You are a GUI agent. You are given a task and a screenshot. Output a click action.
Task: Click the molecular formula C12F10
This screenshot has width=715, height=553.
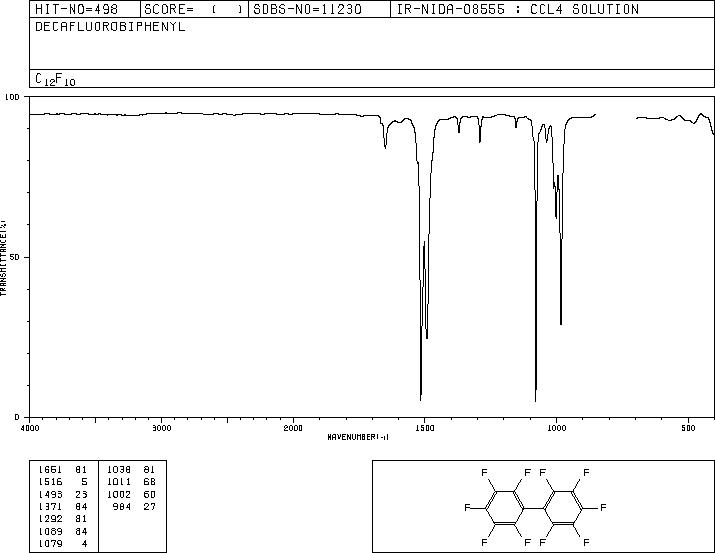tap(55, 79)
